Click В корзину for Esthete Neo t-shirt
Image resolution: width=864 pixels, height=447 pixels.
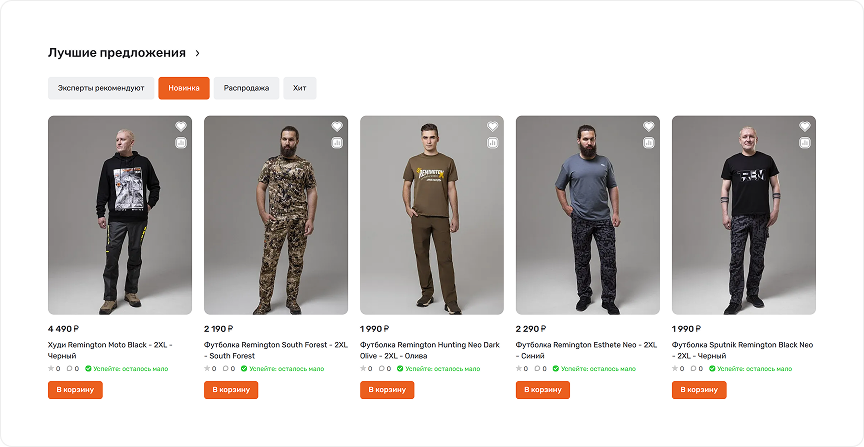[x=543, y=390]
